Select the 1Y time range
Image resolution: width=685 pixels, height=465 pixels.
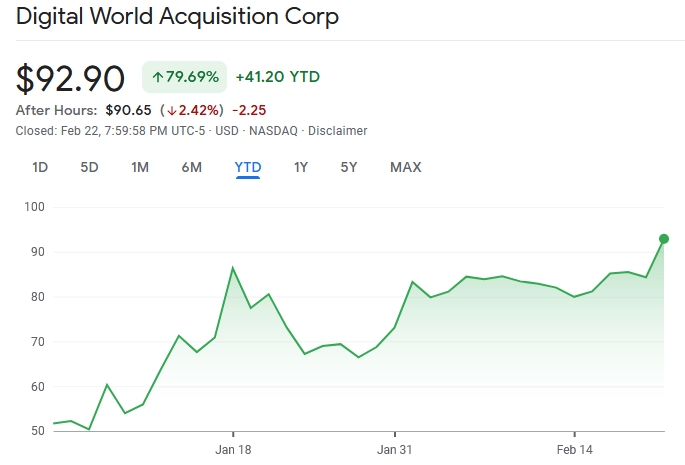point(300,167)
